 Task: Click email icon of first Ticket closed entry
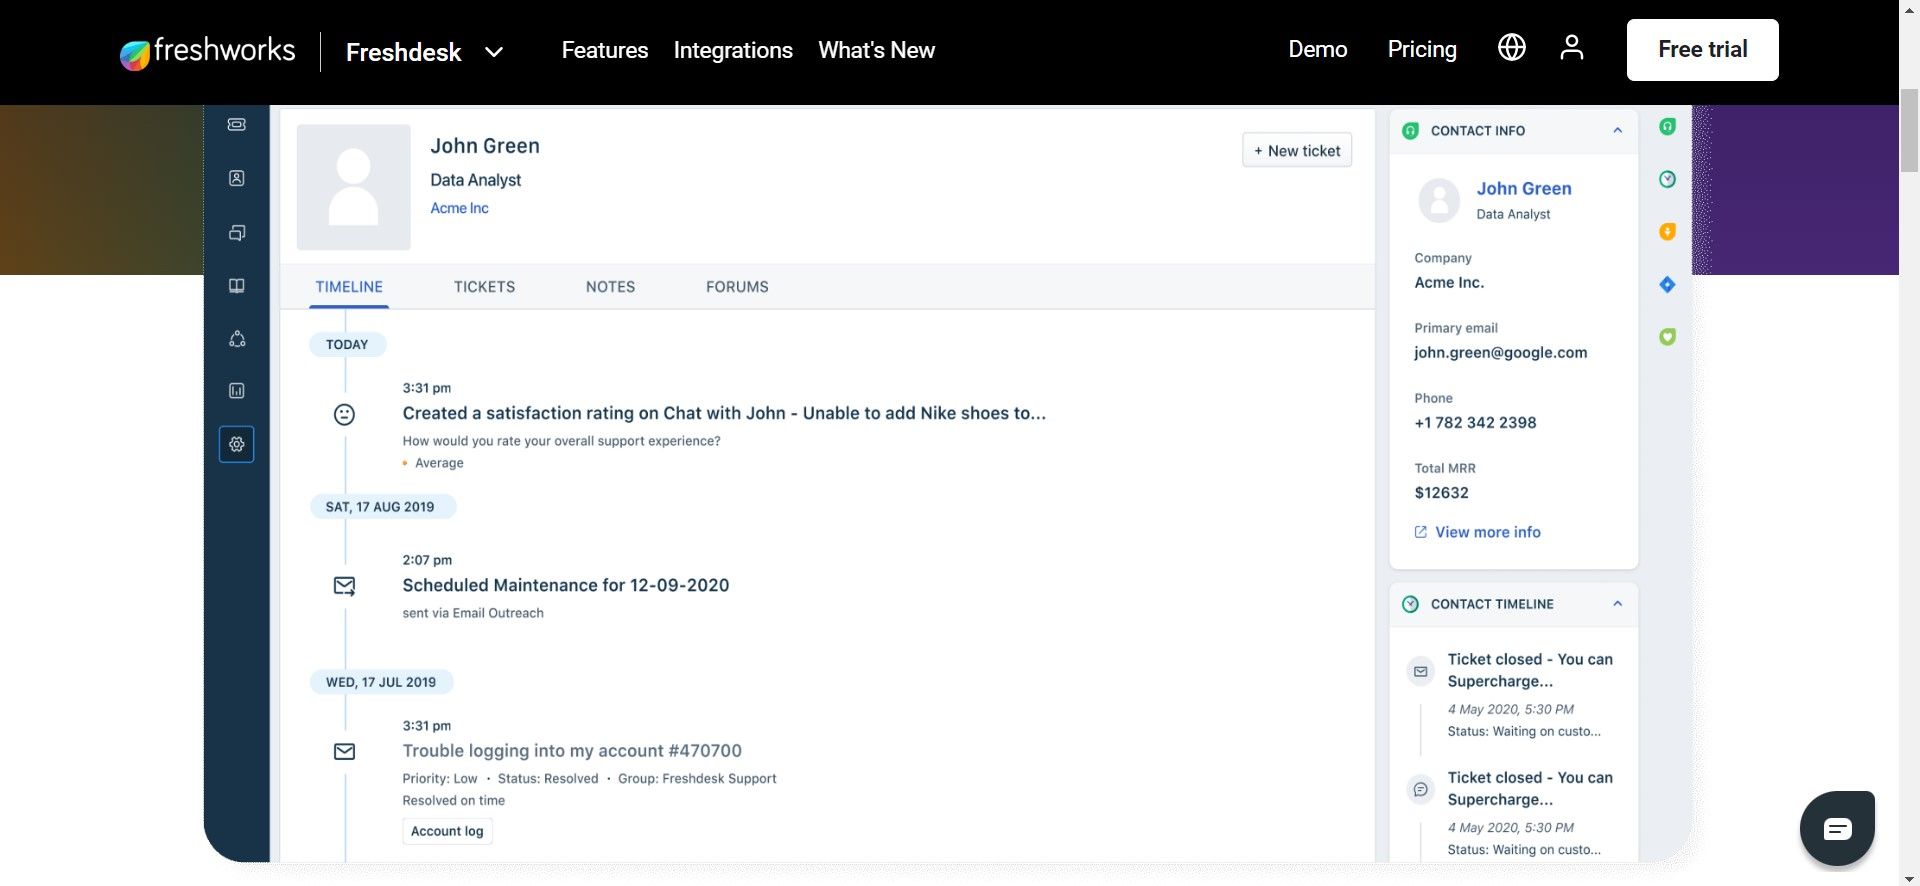pos(1420,671)
